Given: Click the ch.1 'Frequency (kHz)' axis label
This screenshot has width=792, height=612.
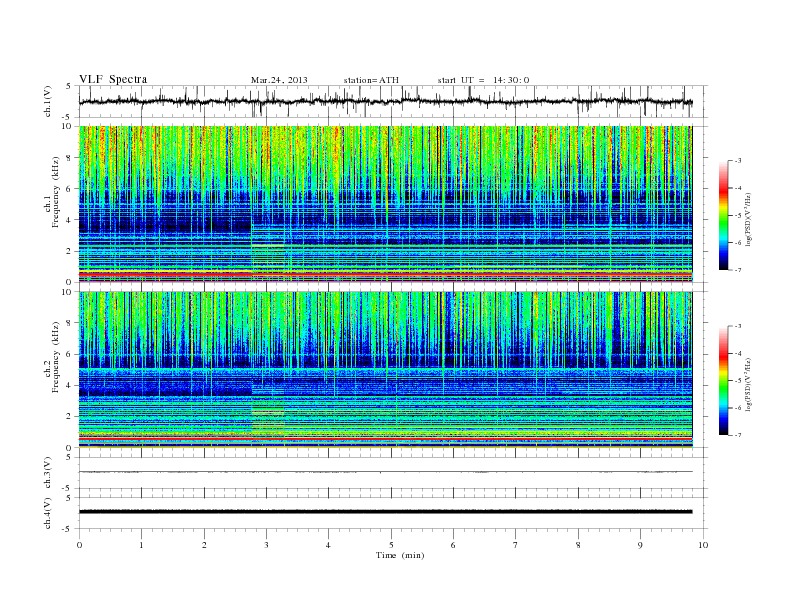Looking at the screenshot, I should (x=56, y=192).
